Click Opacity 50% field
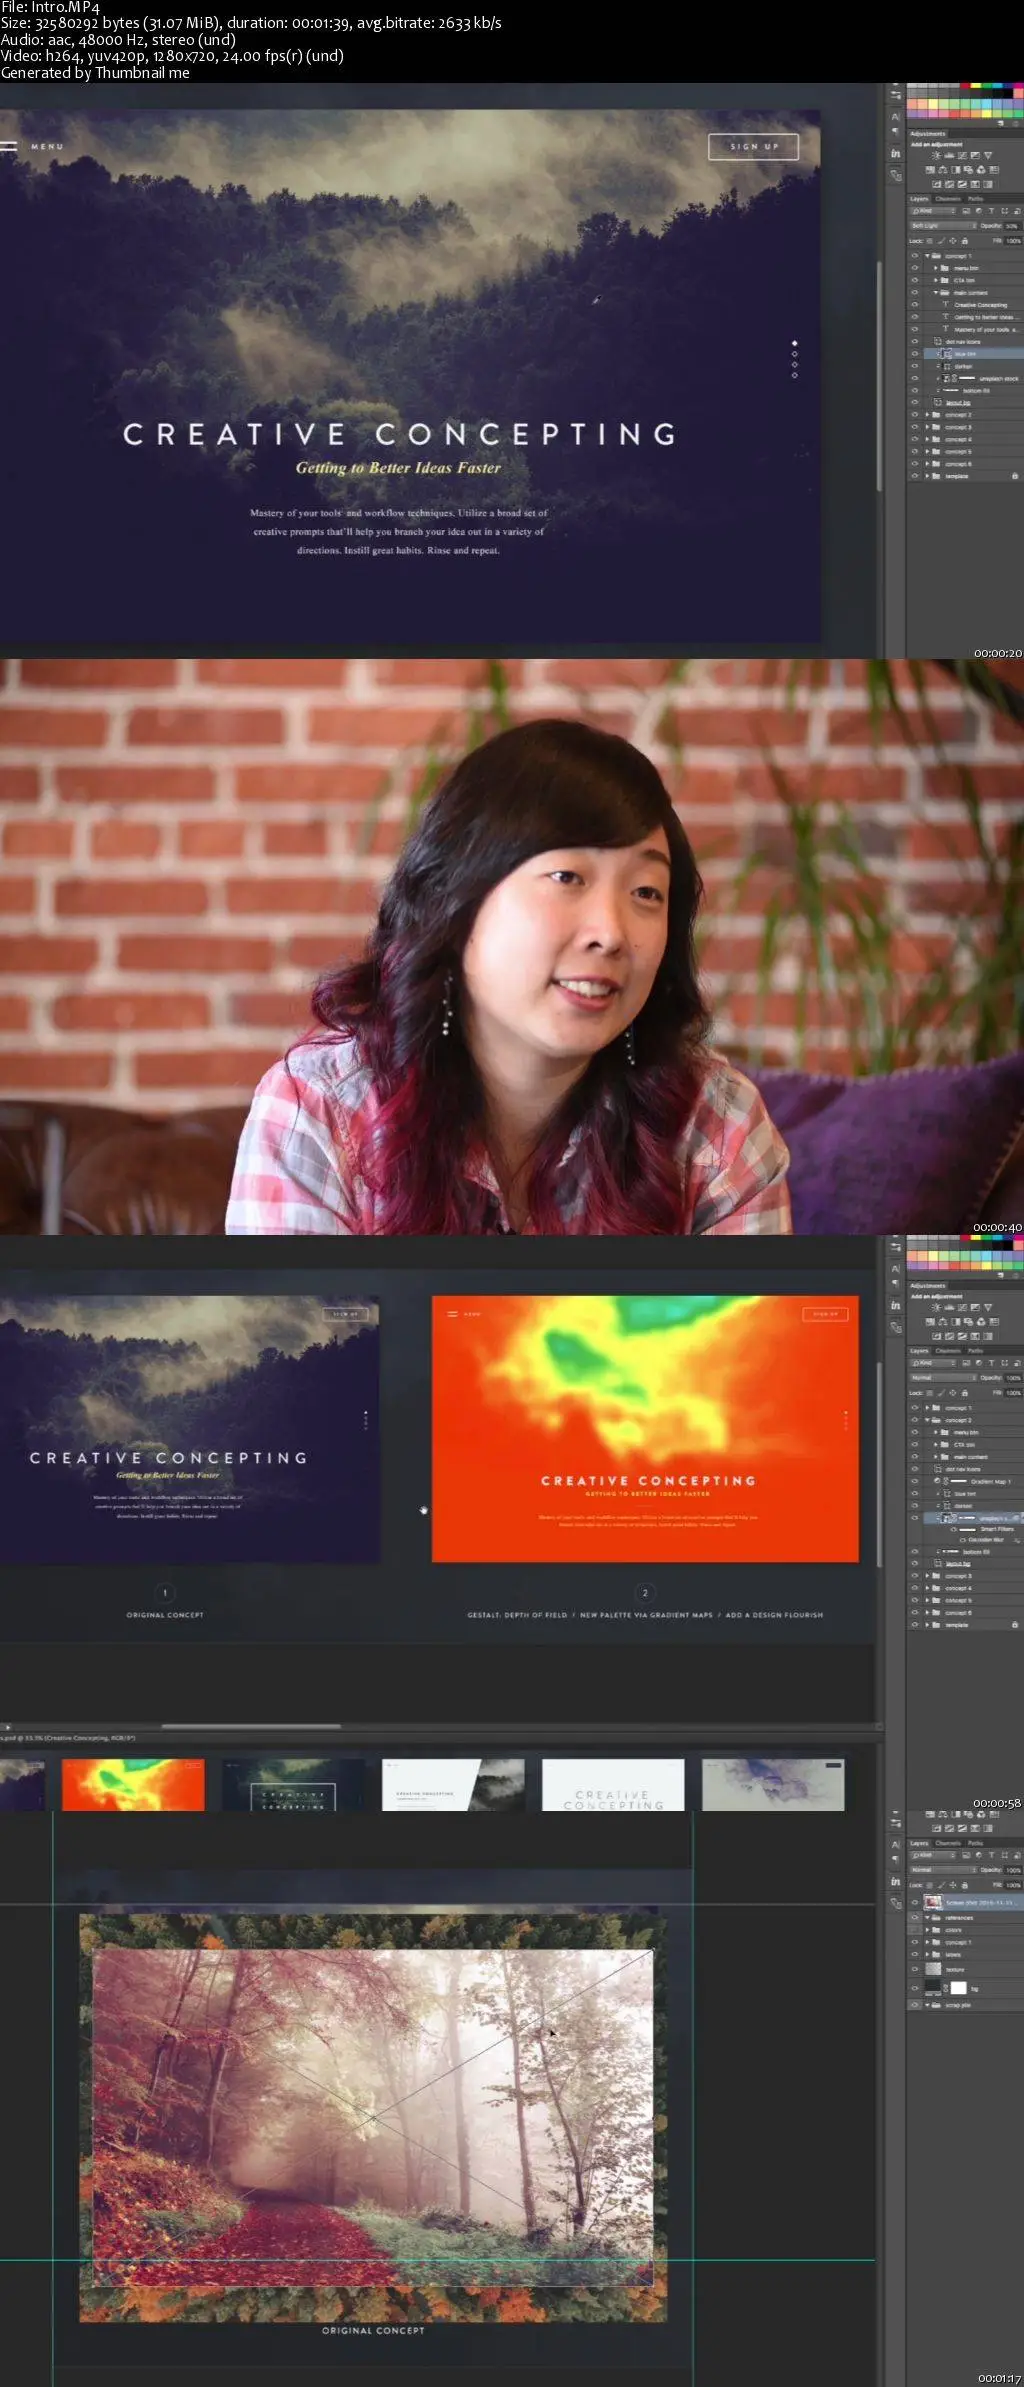Image resolution: width=1024 pixels, height=2387 pixels. tap(1012, 226)
